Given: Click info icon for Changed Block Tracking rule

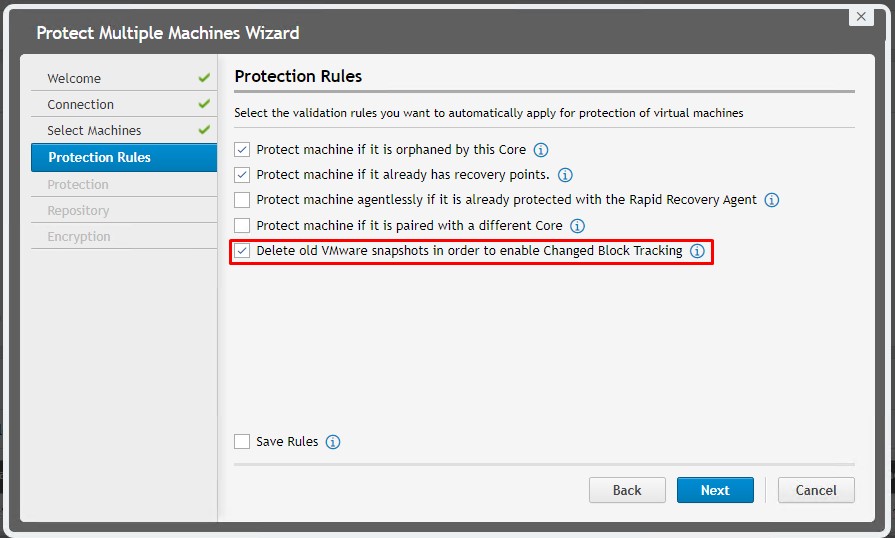Looking at the screenshot, I should [697, 251].
